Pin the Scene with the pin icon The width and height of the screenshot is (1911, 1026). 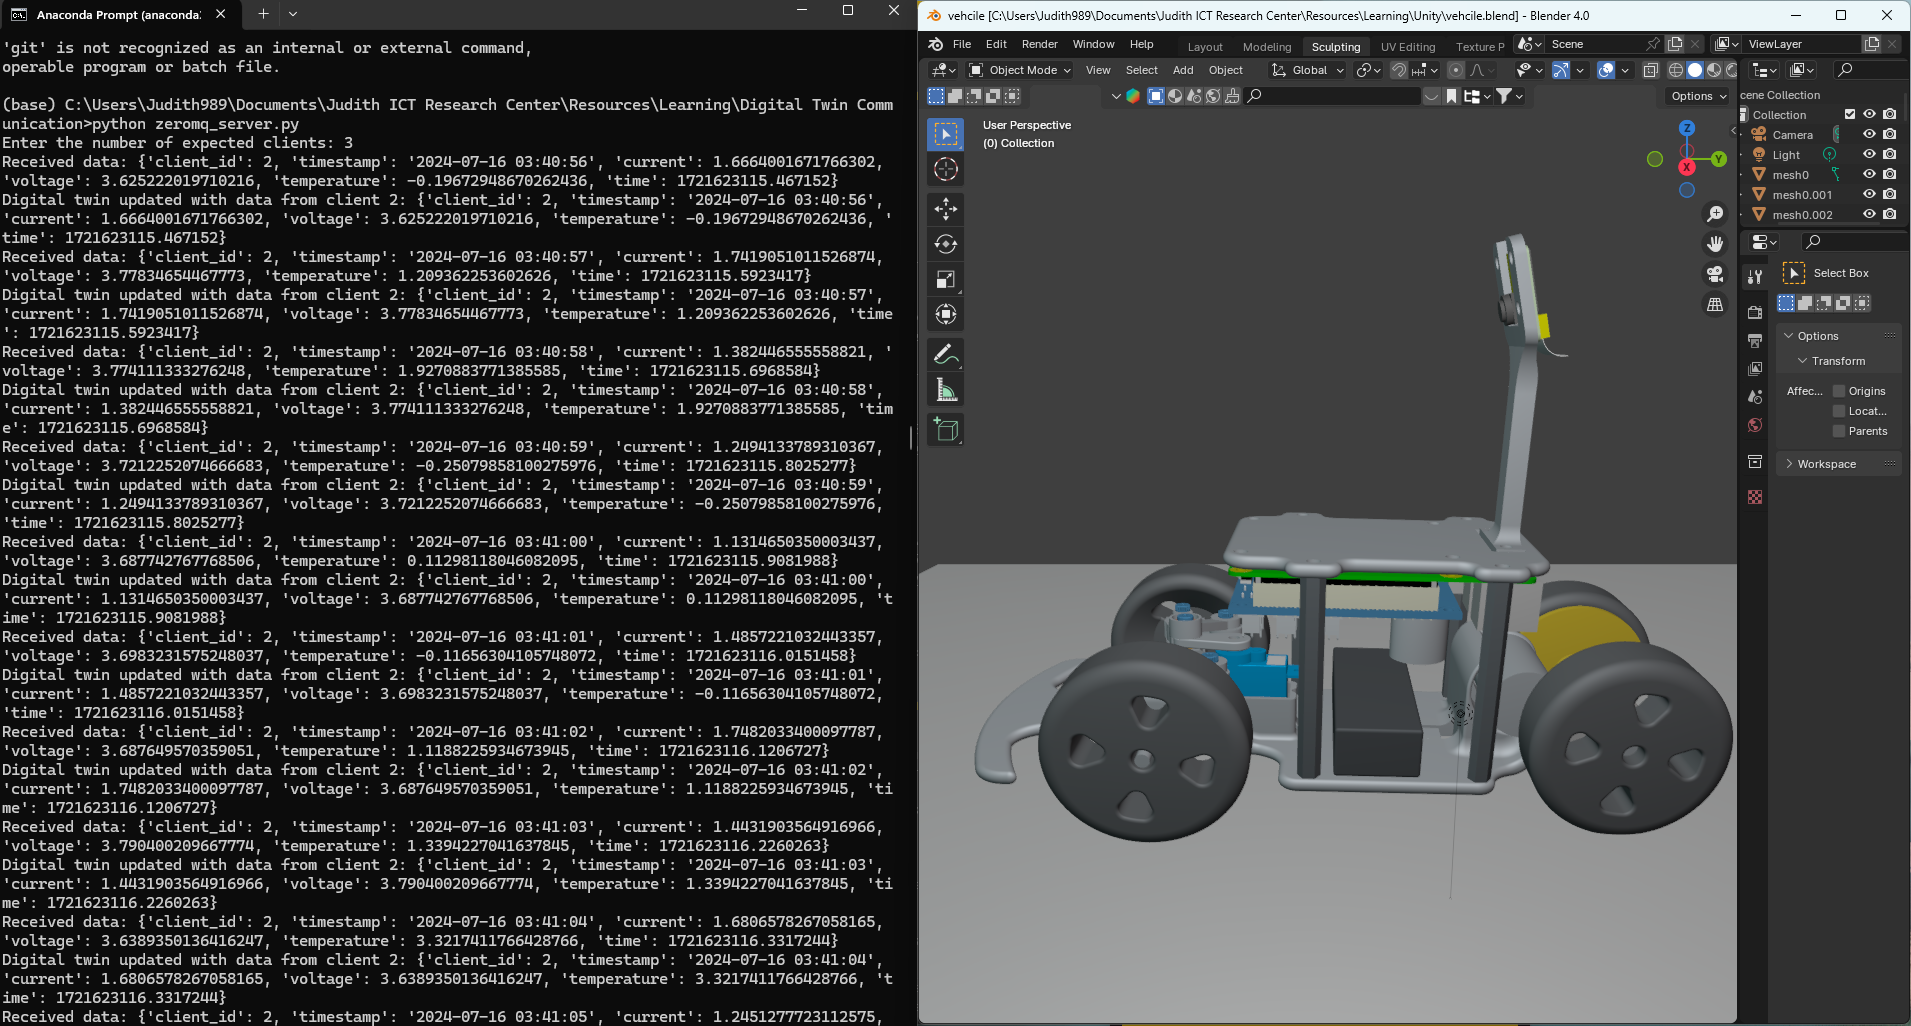(1653, 44)
